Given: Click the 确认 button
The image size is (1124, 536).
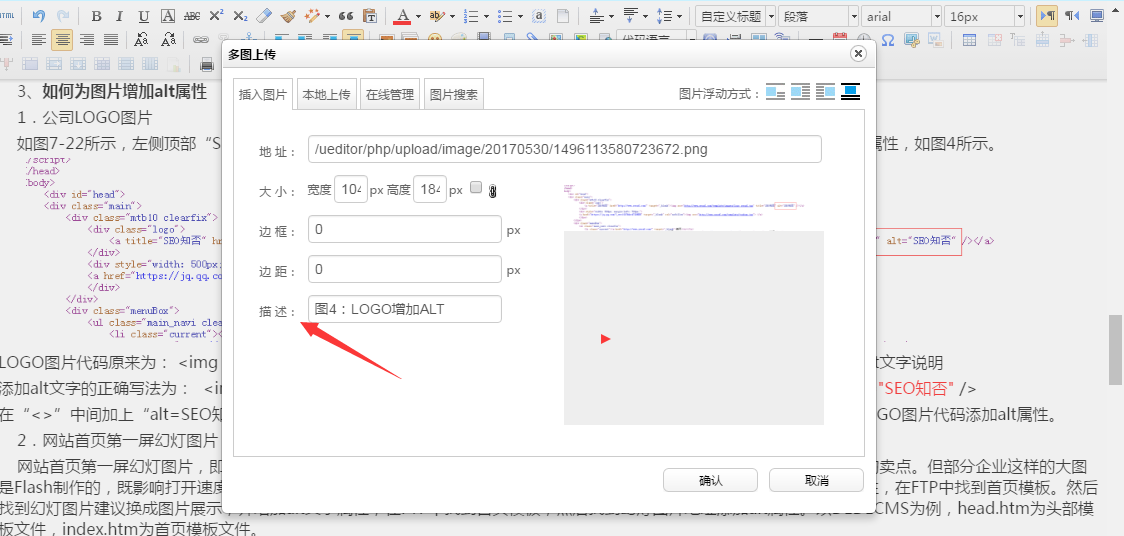Looking at the screenshot, I should click(710, 481).
